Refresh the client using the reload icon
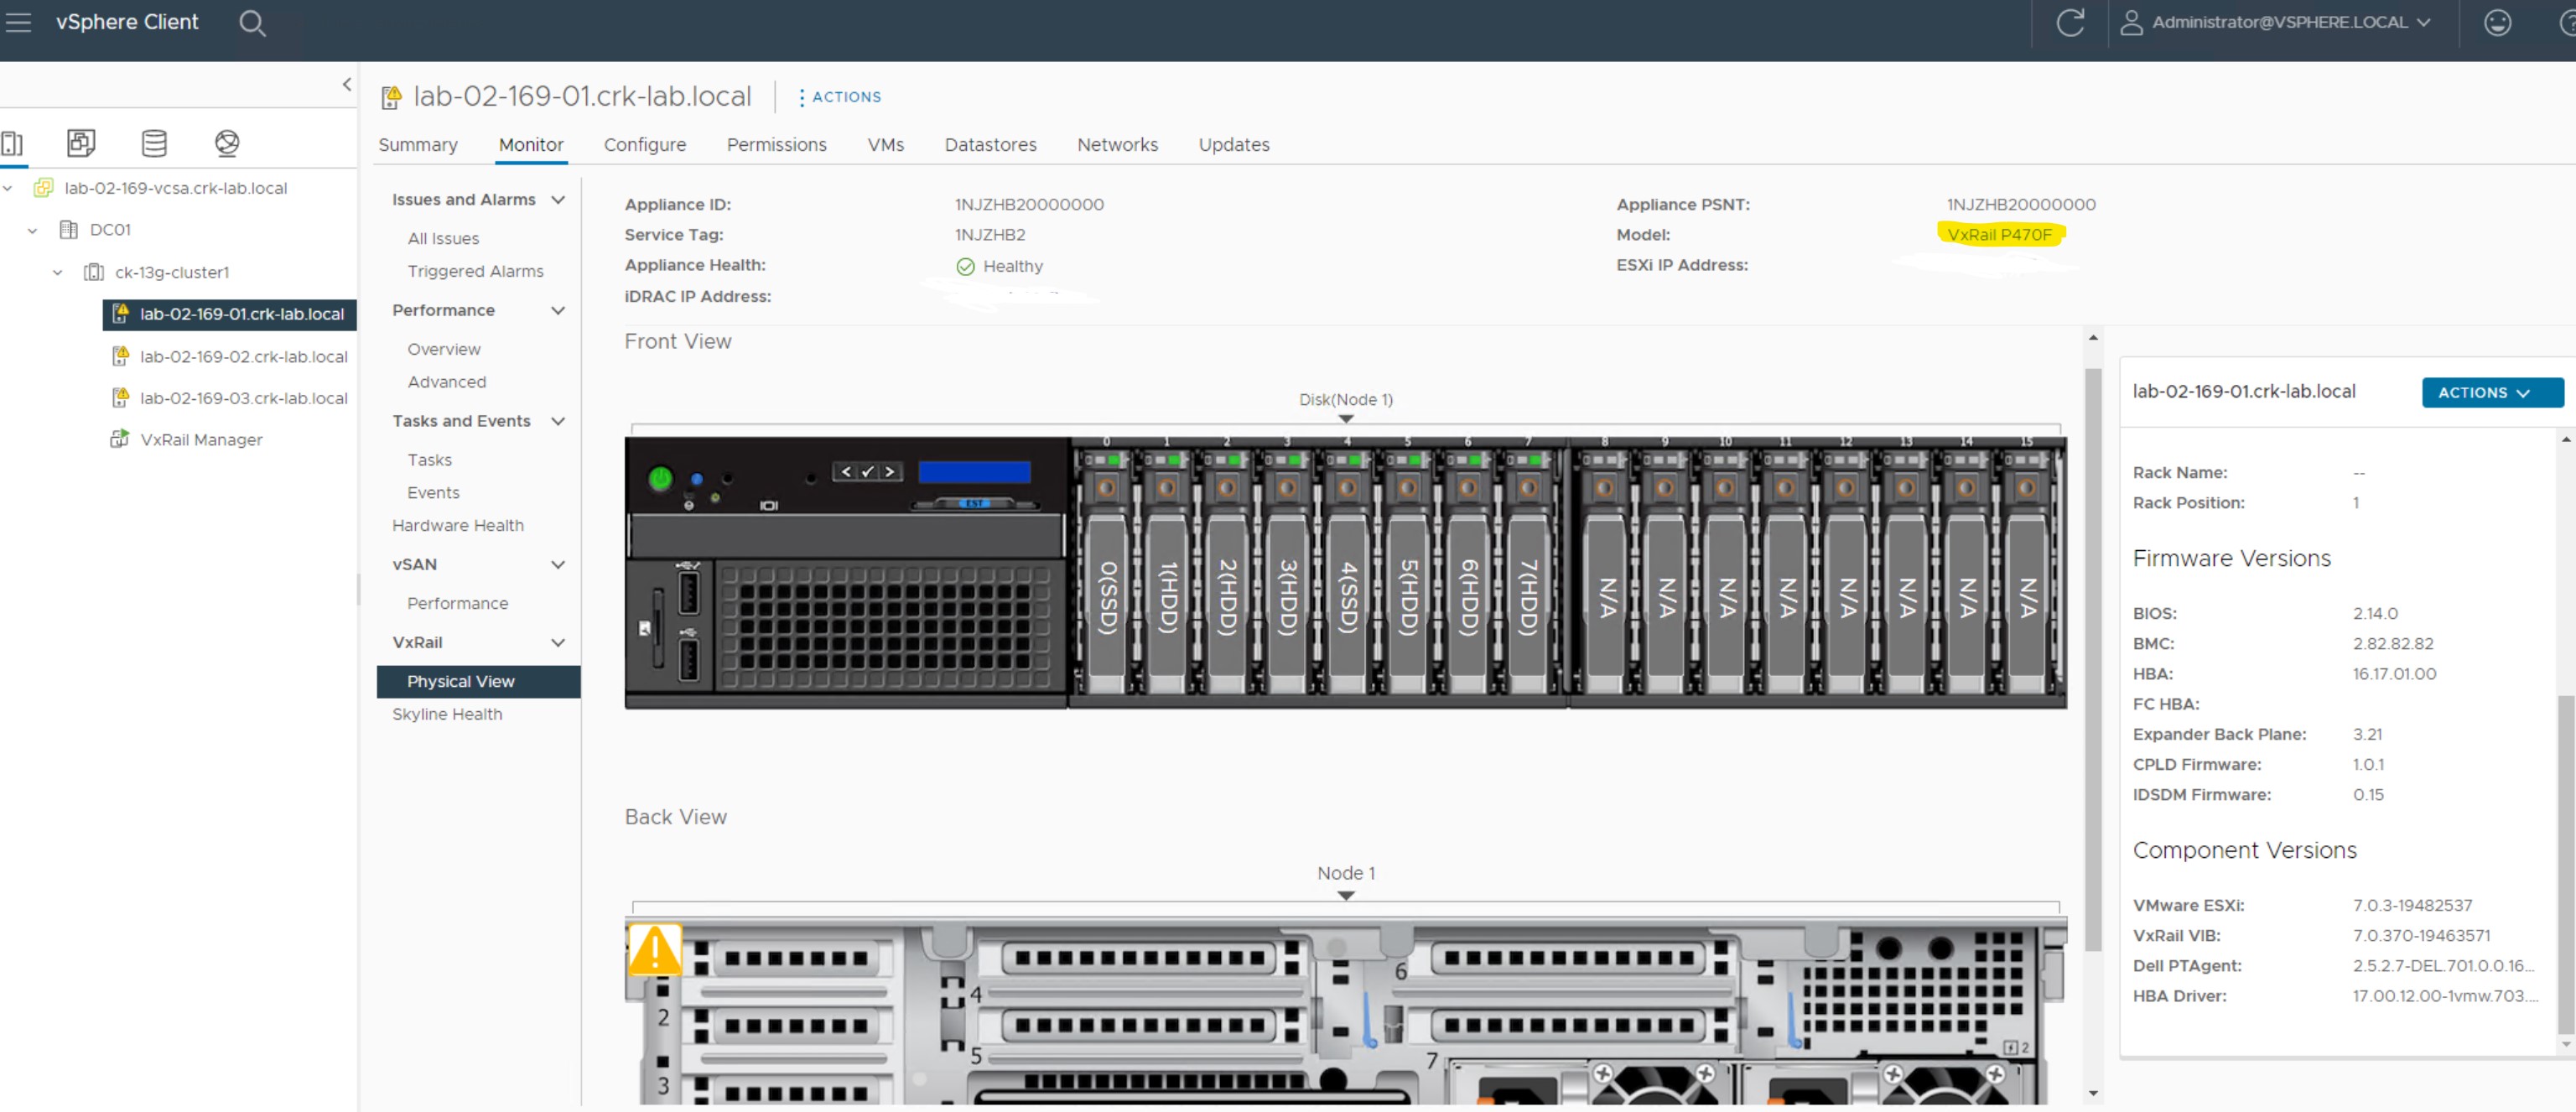 (2070, 22)
